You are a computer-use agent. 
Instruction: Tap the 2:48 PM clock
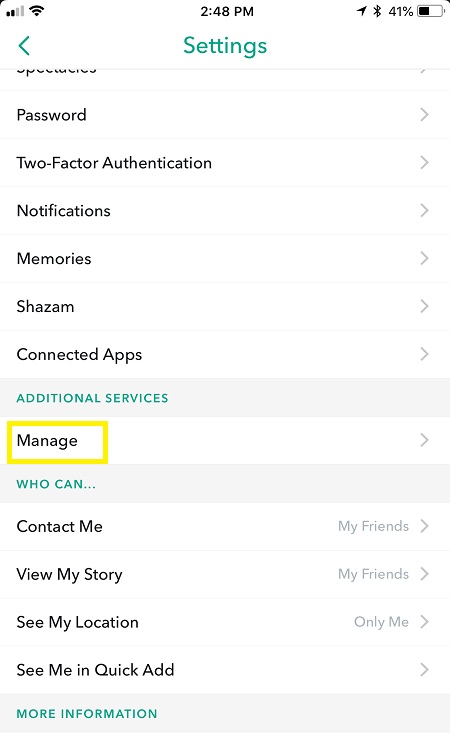[x=227, y=11]
